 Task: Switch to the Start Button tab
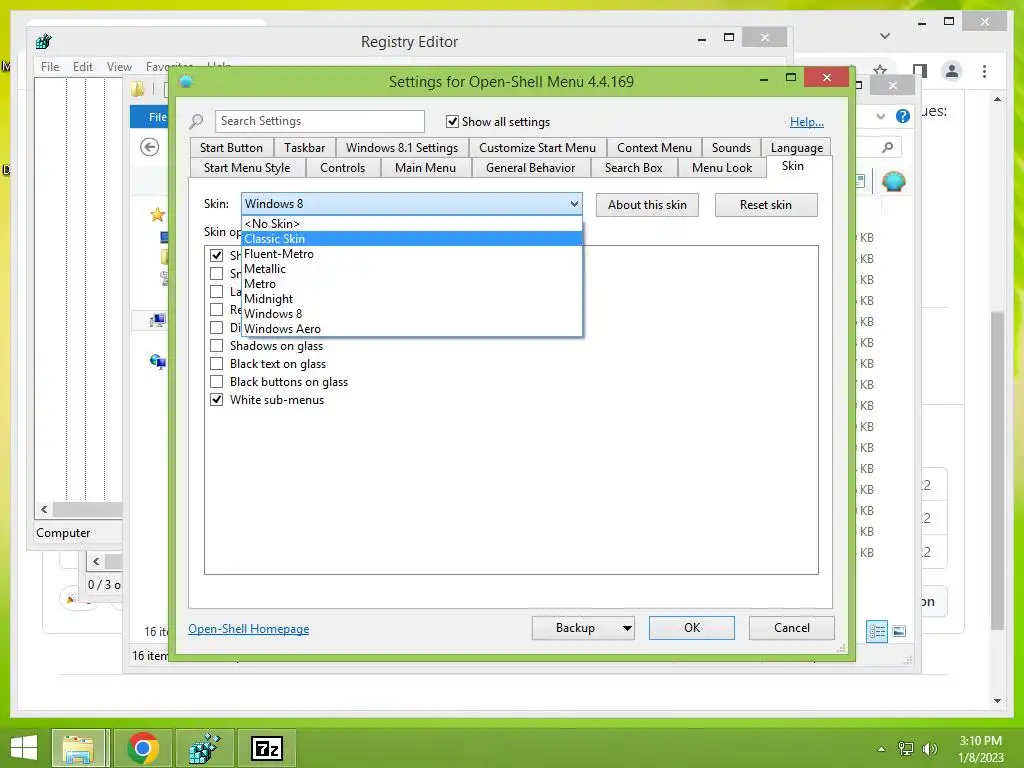coord(231,148)
